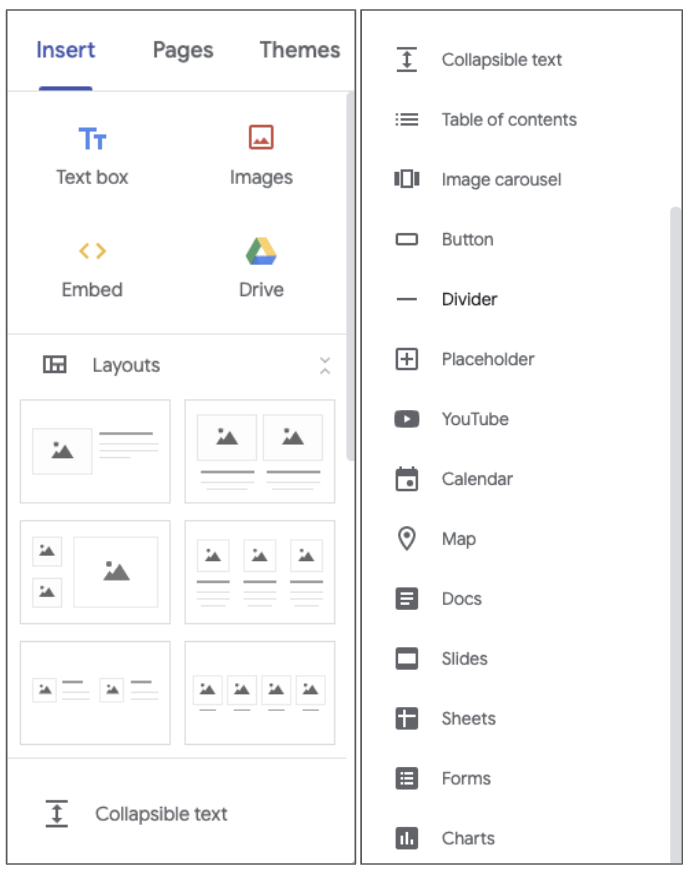Click Collapsible text label in left panel
The width and height of the screenshot is (690, 872).
click(x=161, y=814)
